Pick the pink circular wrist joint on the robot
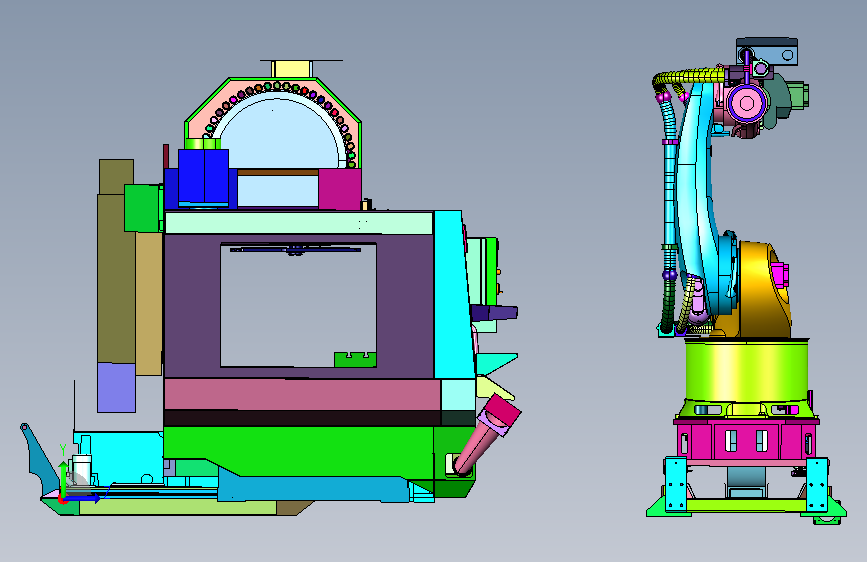This screenshot has height=562, width=867. click(x=746, y=103)
